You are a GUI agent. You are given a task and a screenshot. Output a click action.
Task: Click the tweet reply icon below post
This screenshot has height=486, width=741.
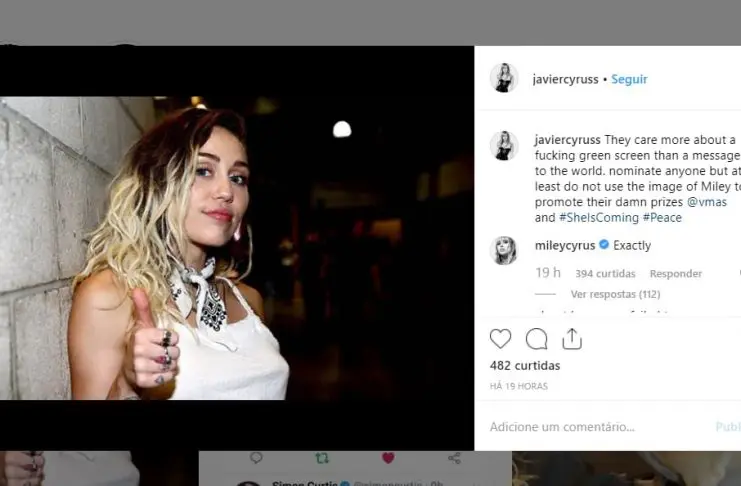click(x=256, y=458)
